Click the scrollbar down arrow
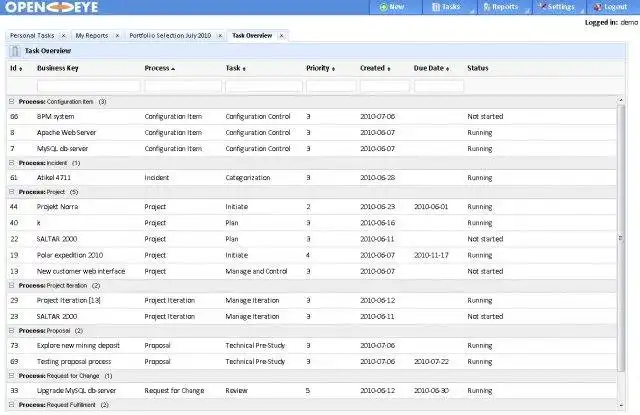Image resolution: width=640 pixels, height=415 pixels. click(x=621, y=406)
